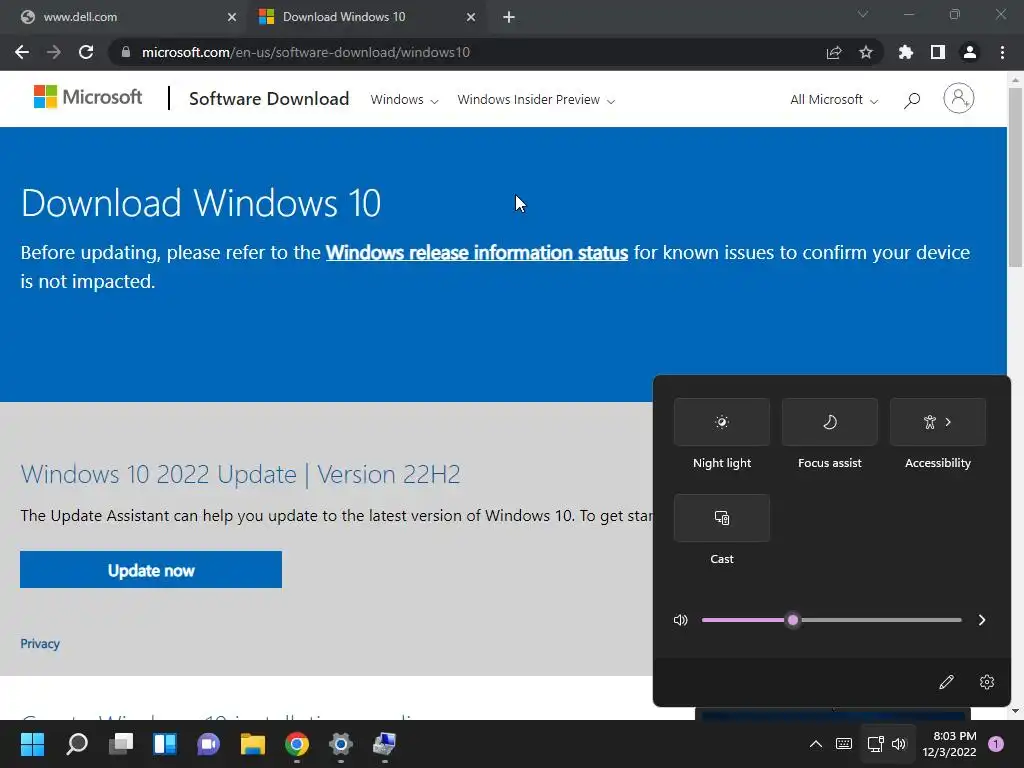Viewport: 1024px width, 768px height.
Task: Expand the Windows navigation dropdown
Action: (404, 100)
